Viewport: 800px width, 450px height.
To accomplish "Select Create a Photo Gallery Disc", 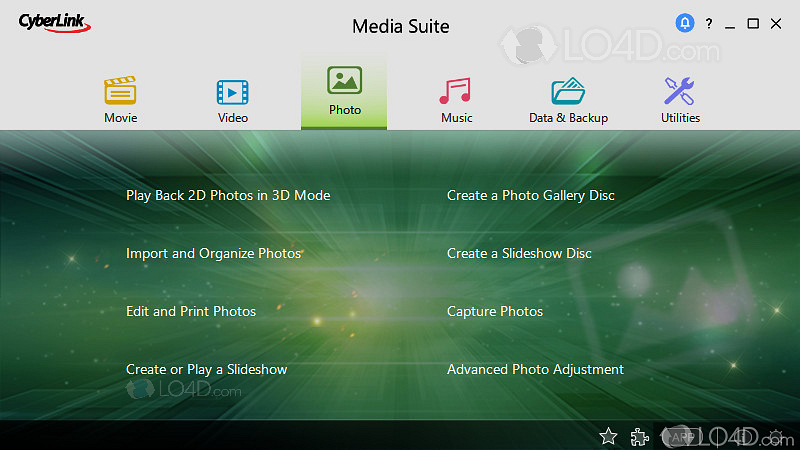I will click(x=531, y=195).
